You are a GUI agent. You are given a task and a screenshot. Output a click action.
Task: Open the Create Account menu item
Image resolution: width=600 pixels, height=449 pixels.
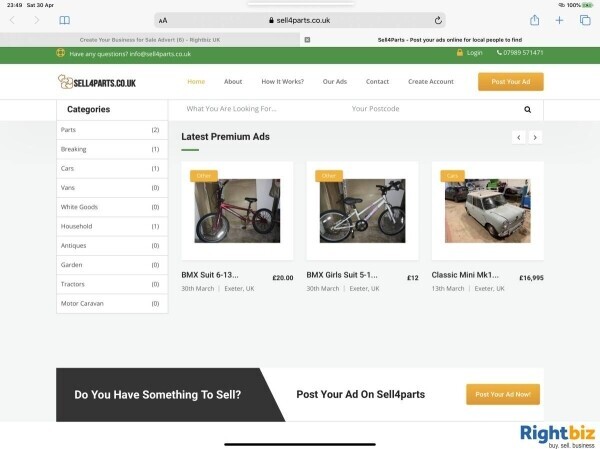[x=430, y=82]
